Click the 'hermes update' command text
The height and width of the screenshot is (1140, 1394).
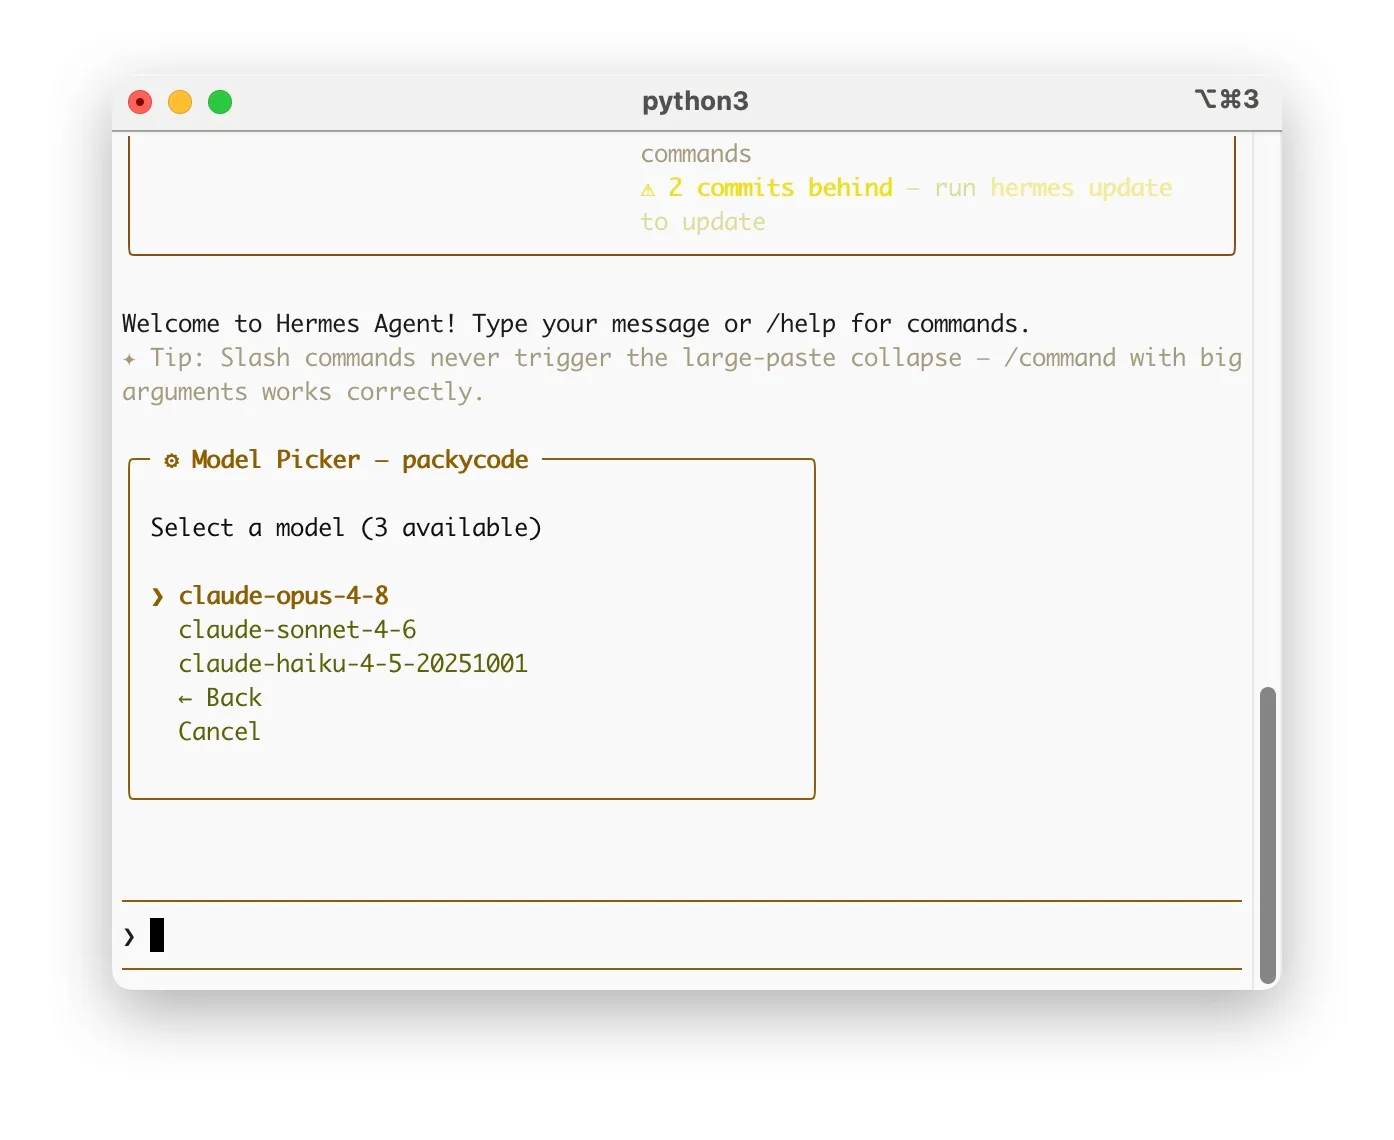[1081, 188]
